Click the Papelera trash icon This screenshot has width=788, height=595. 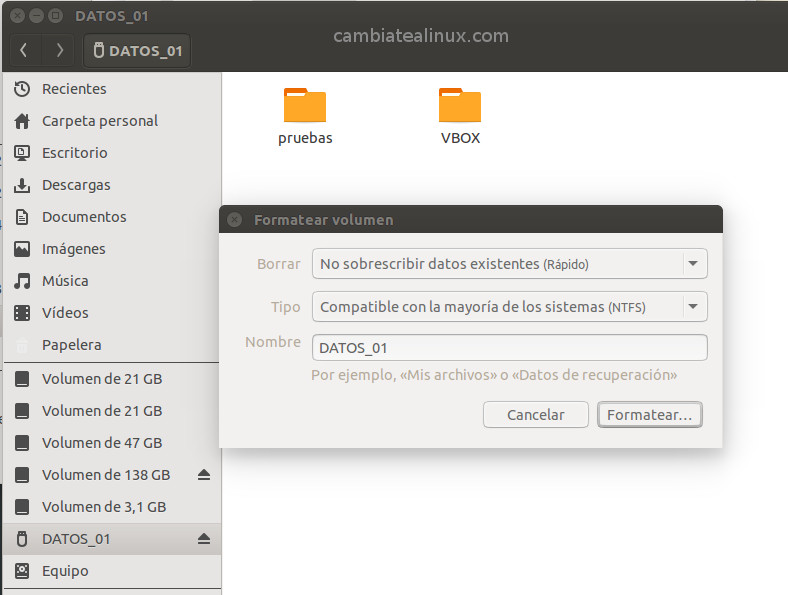pyautogui.click(x=22, y=345)
